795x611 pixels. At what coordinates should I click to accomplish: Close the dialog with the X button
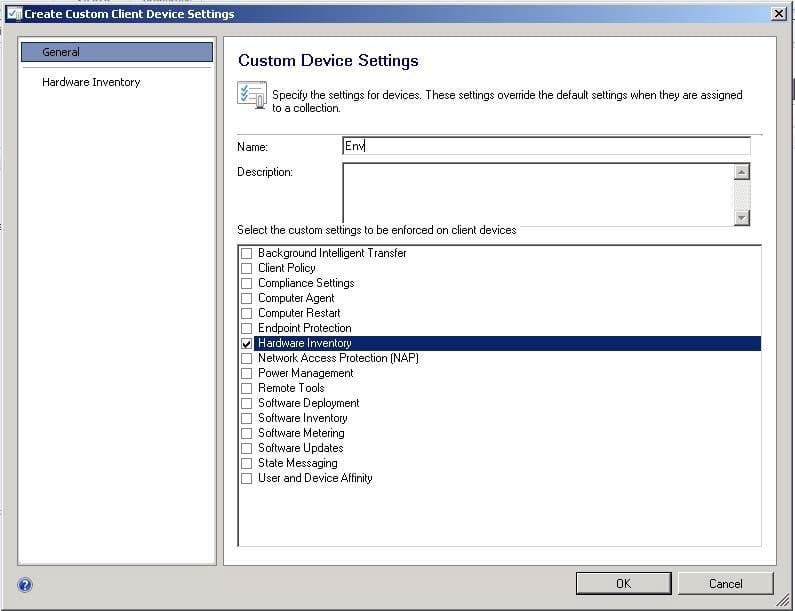[778, 13]
